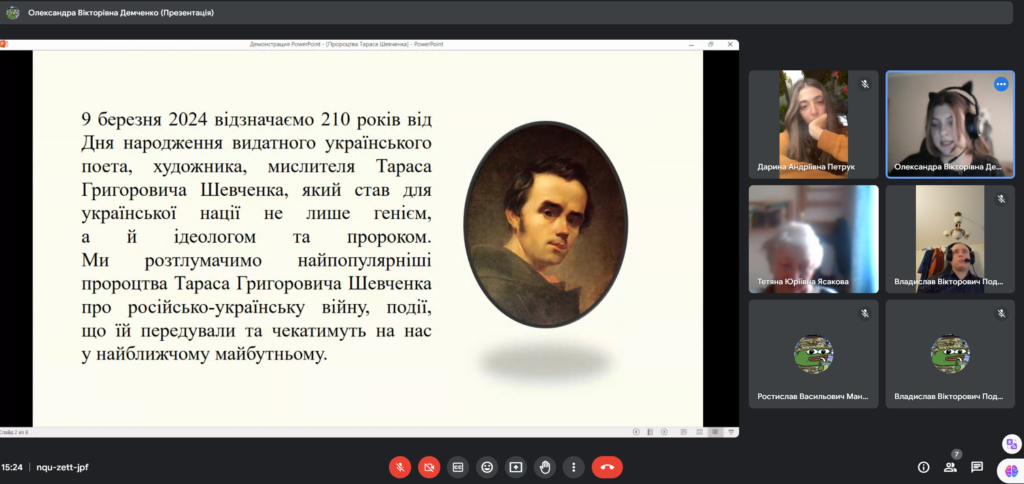Unmute the microphone in the call bar

pyautogui.click(x=400, y=467)
